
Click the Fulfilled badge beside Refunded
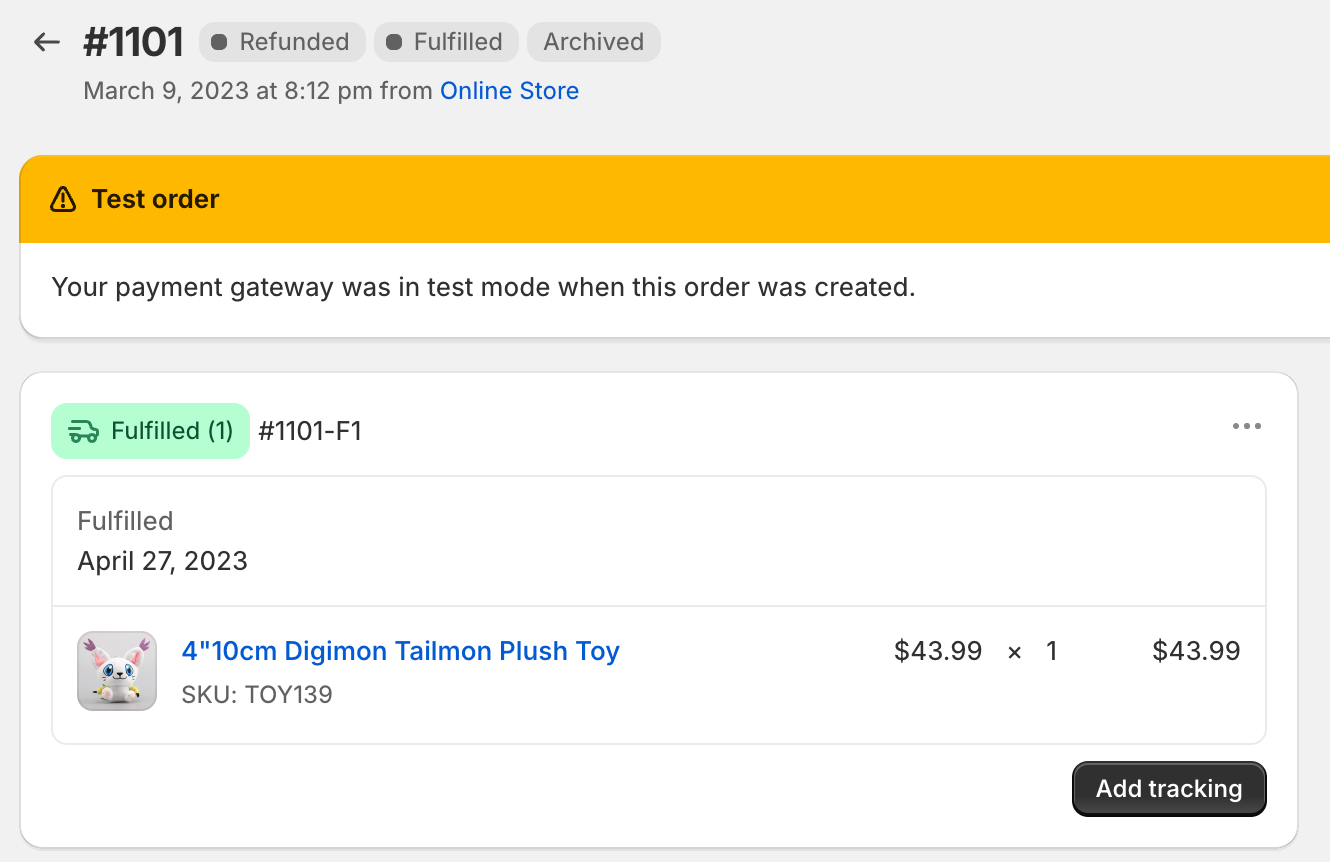445,42
